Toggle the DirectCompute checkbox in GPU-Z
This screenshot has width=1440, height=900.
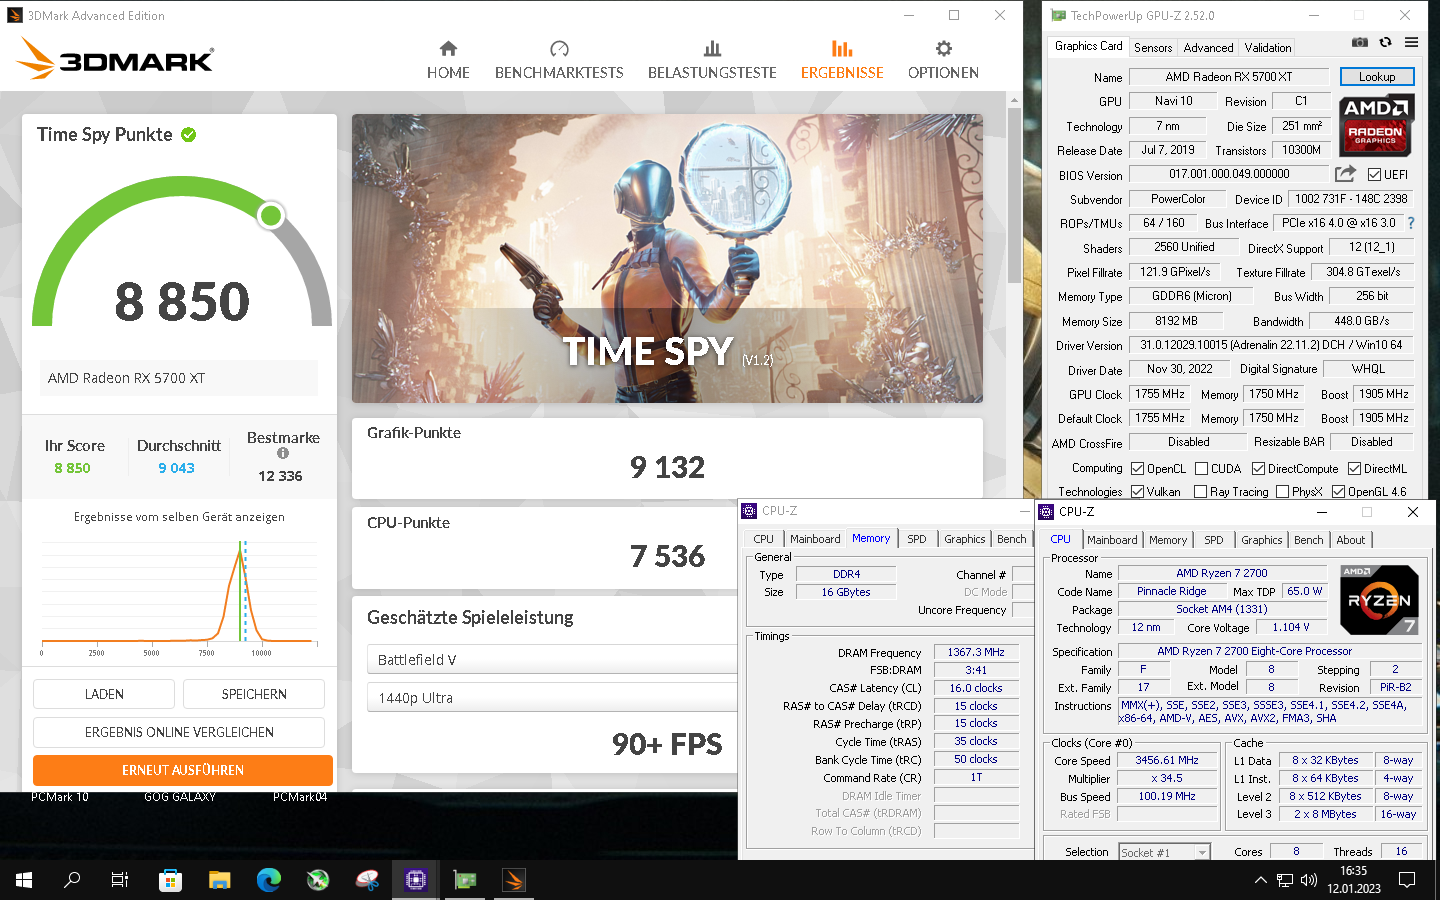click(1259, 468)
